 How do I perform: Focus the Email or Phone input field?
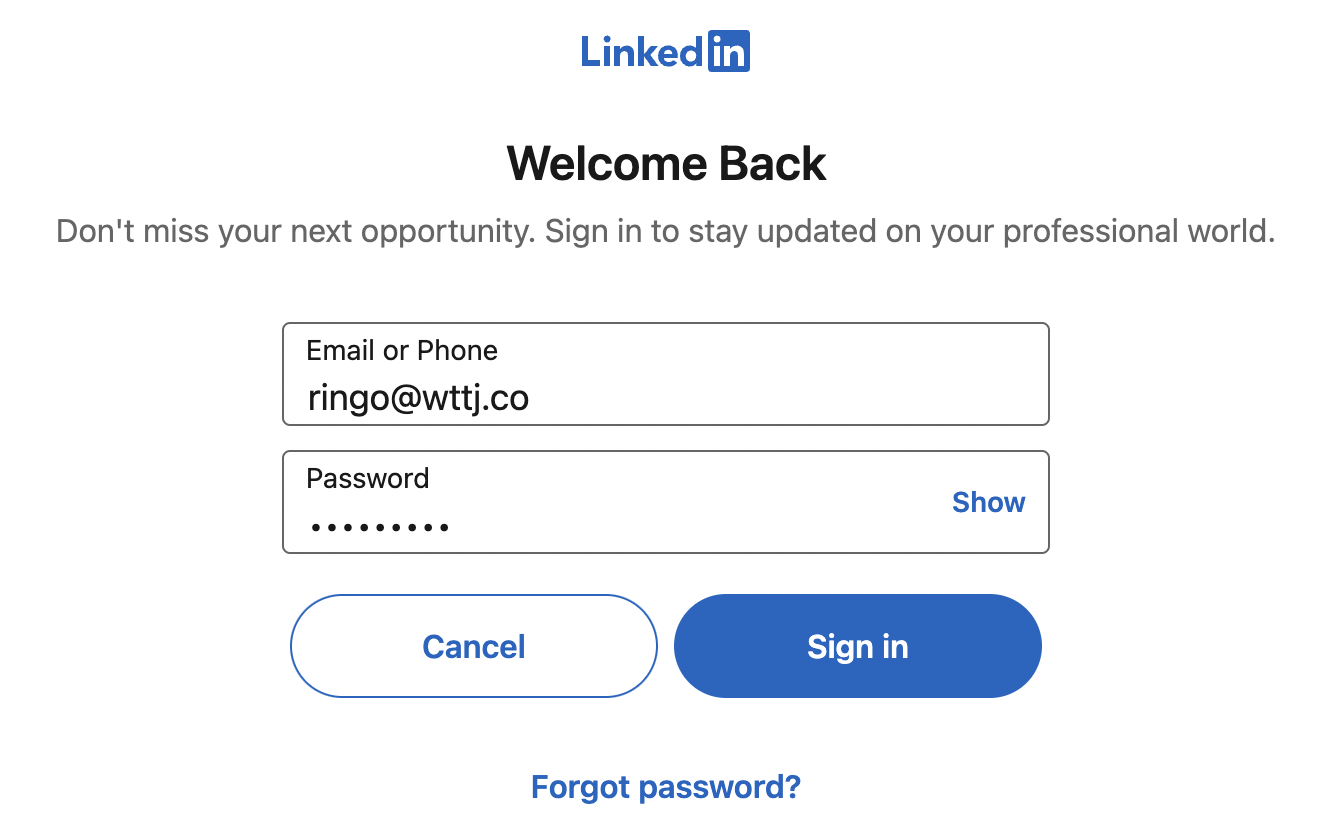[x=666, y=374]
